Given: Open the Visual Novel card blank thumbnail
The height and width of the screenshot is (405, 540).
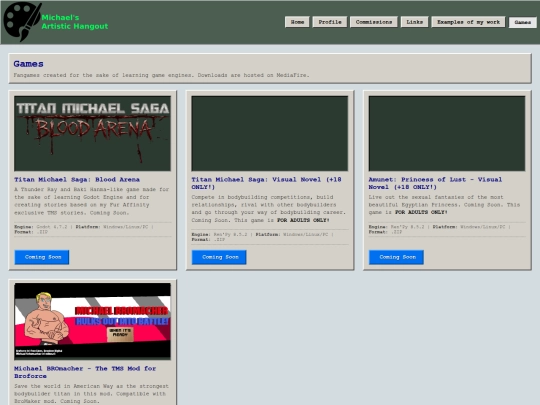Looking at the screenshot, I should 270,134.
